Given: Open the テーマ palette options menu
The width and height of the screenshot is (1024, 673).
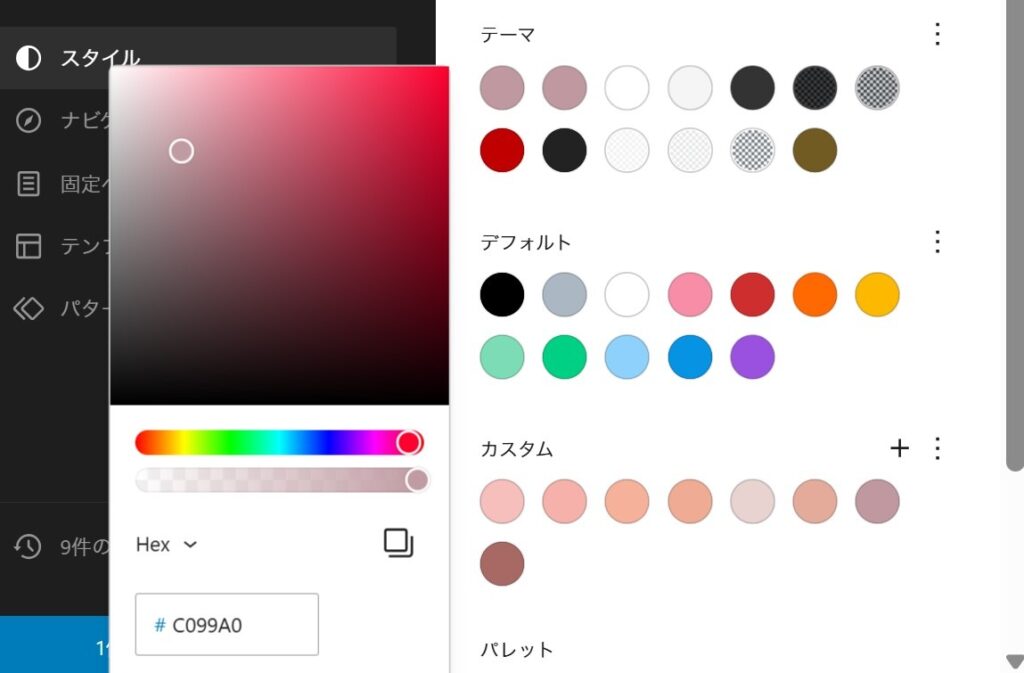Looking at the screenshot, I should pyautogui.click(x=937, y=34).
